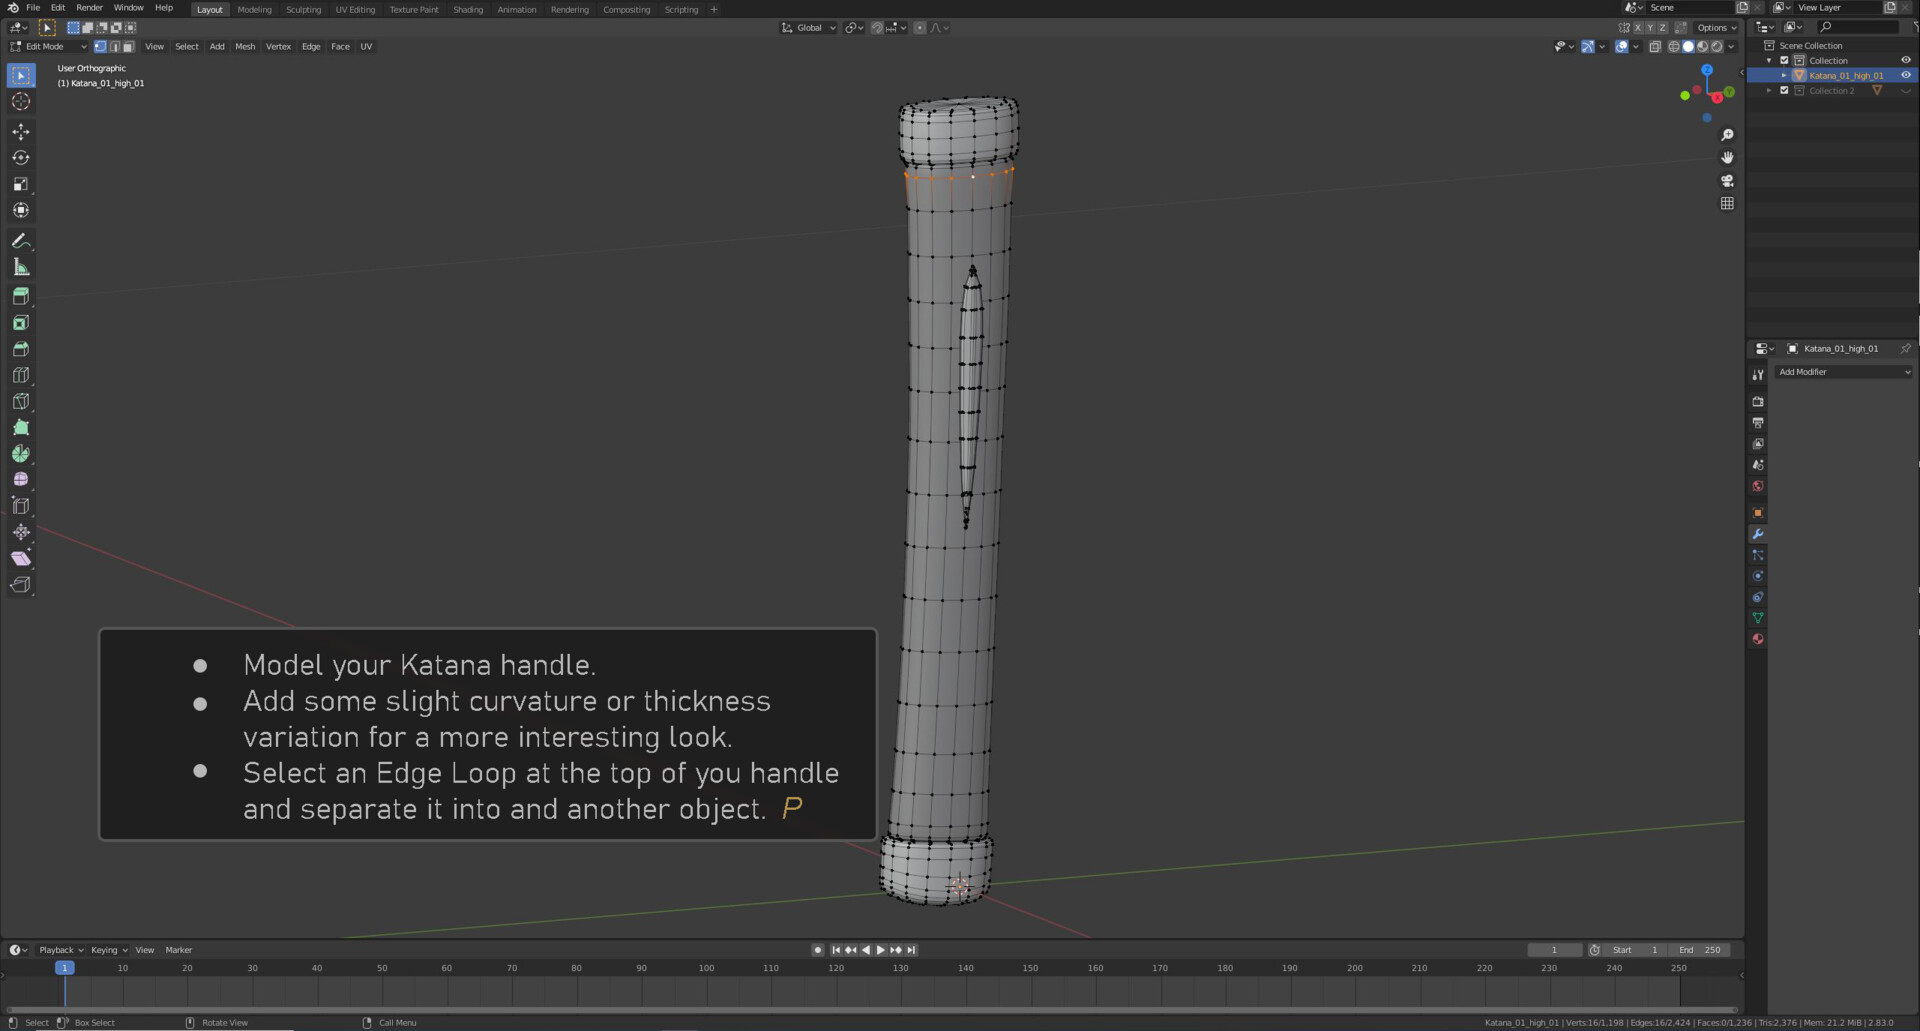The height and width of the screenshot is (1031, 1920).
Task: Open the Mesh menu in the header
Action: (x=245, y=46)
